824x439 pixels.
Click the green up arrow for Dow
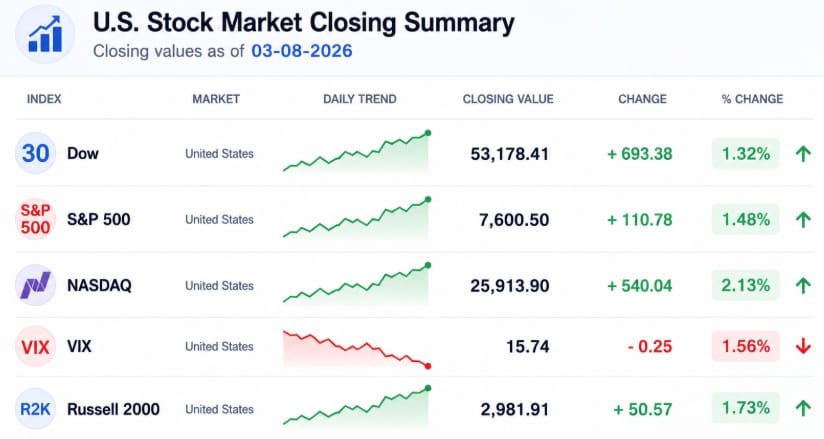(x=803, y=154)
